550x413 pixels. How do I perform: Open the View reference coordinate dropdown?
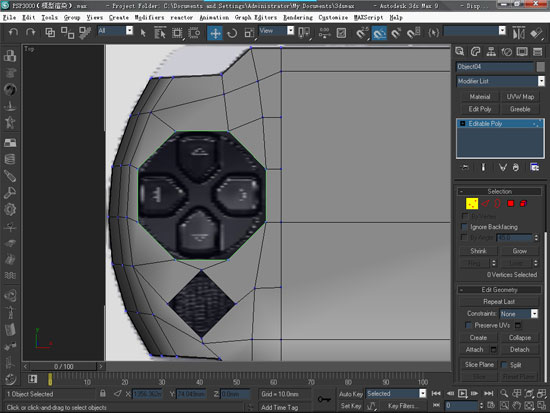[x=276, y=31]
